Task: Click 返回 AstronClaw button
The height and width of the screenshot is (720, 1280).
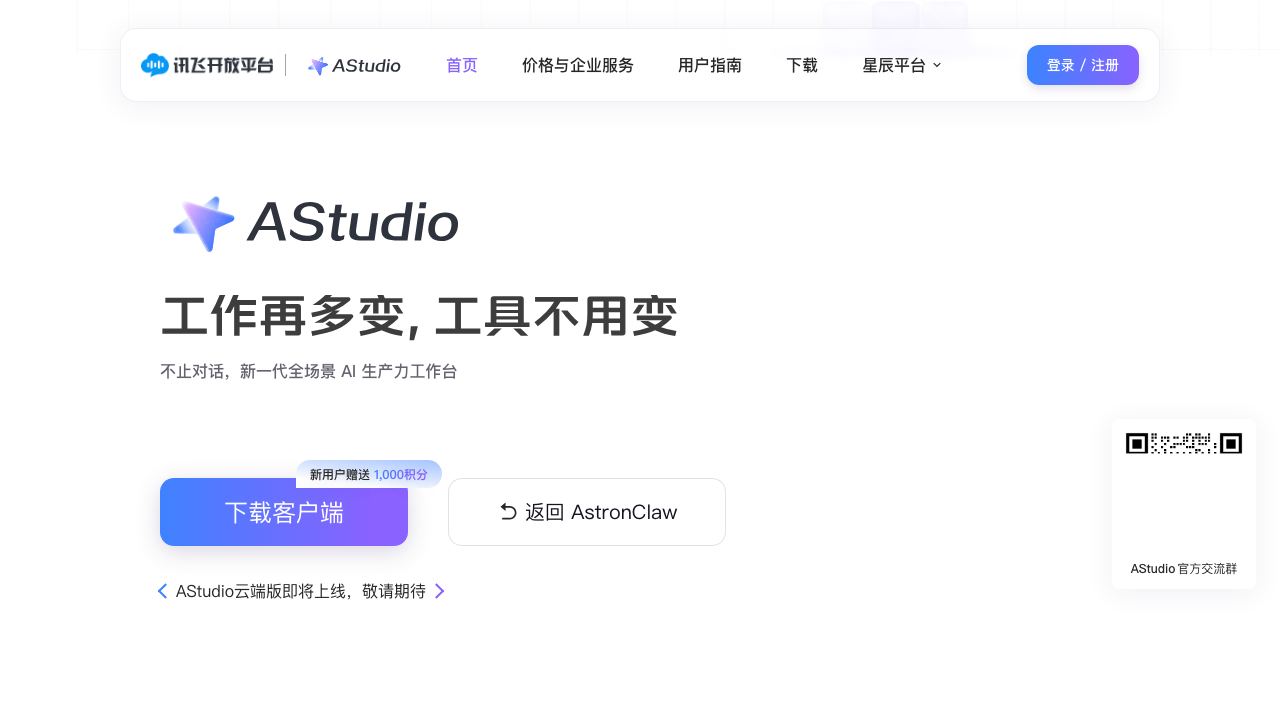Action: [587, 512]
